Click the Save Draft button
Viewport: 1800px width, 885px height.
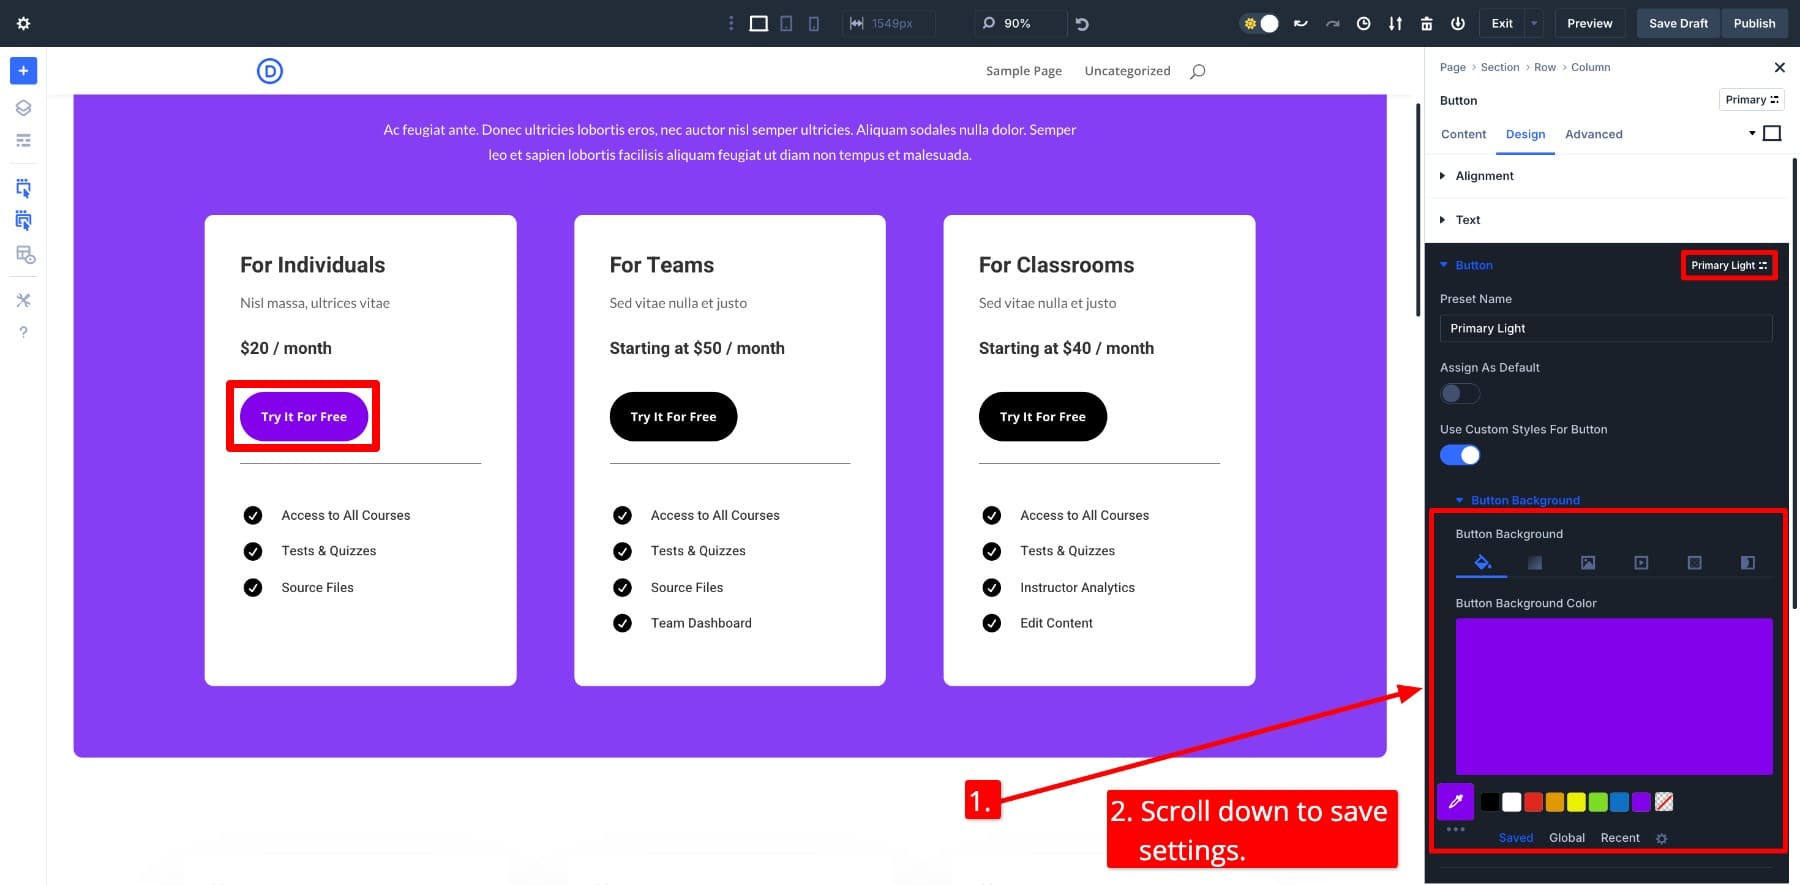(x=1678, y=23)
